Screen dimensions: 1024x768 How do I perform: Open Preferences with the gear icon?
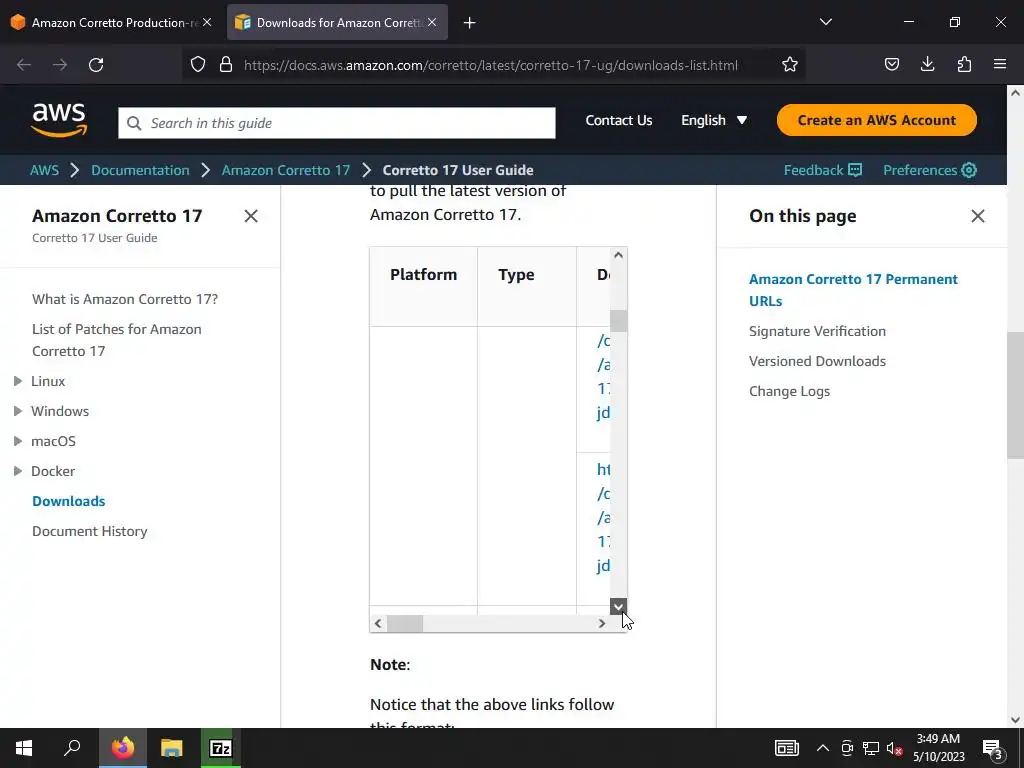point(930,170)
